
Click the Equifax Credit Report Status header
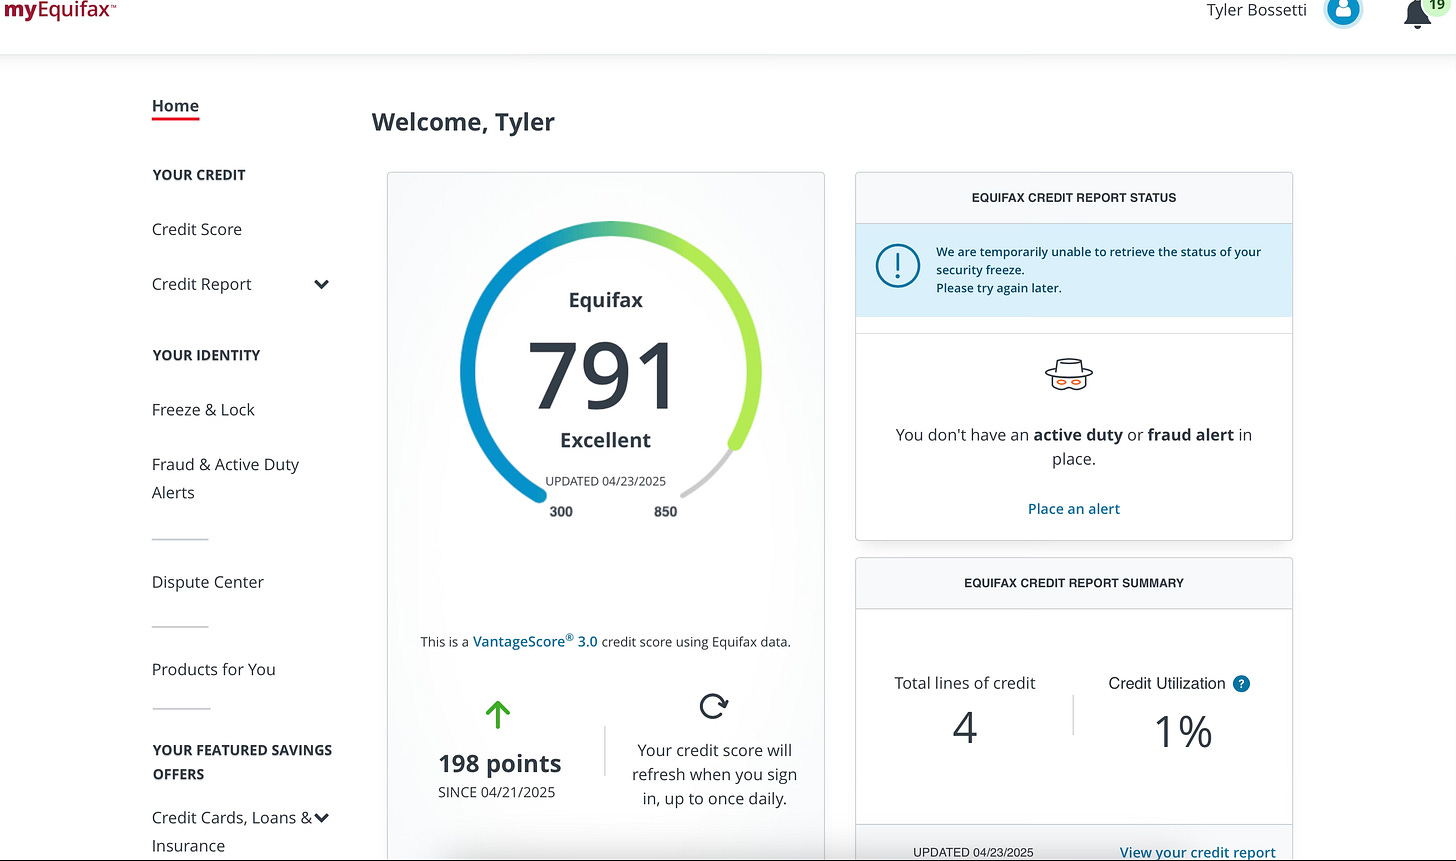1074,198
